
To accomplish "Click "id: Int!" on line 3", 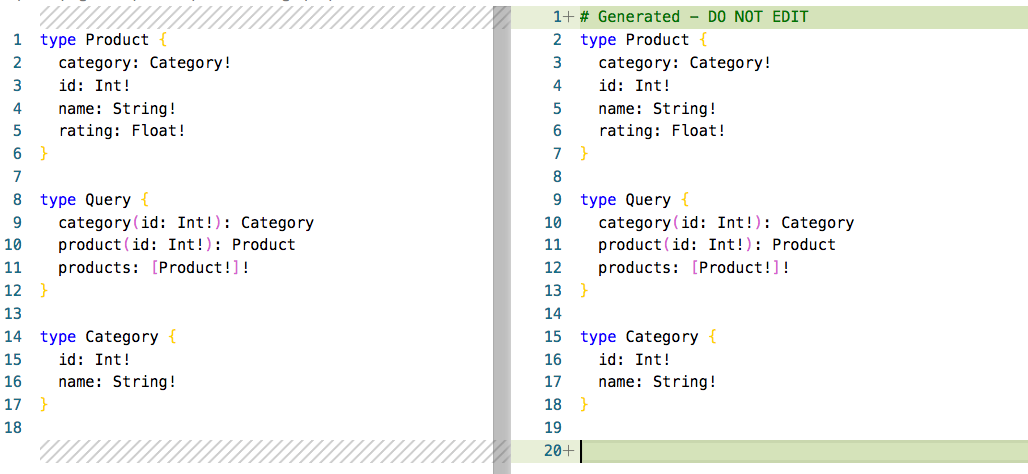I will 94,86.
